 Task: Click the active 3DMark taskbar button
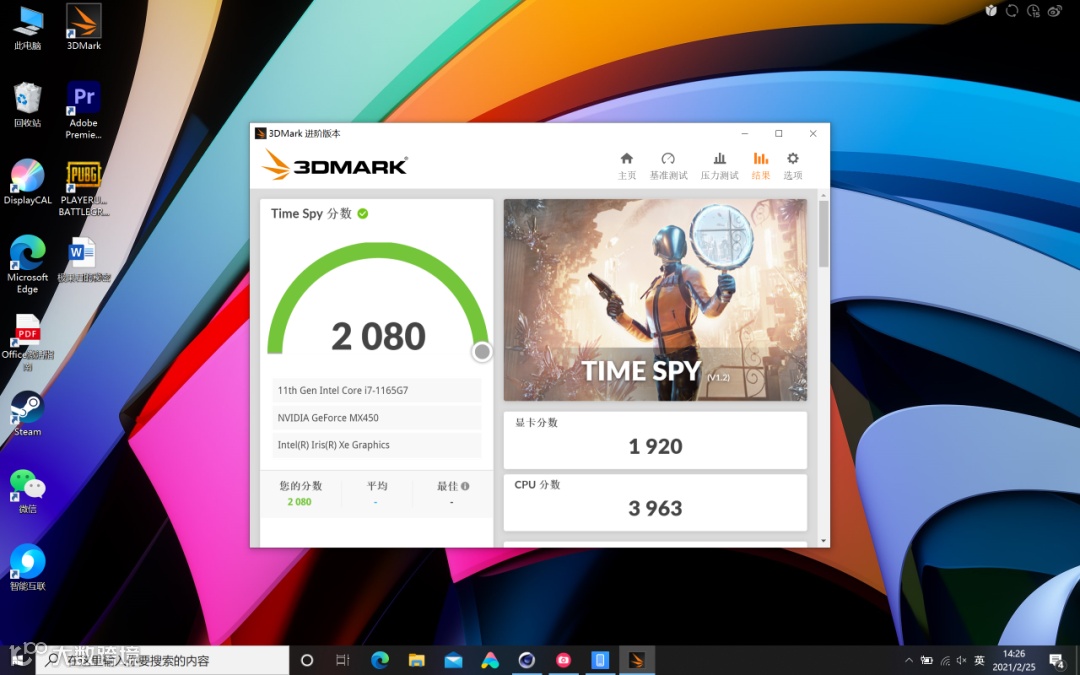click(637, 660)
